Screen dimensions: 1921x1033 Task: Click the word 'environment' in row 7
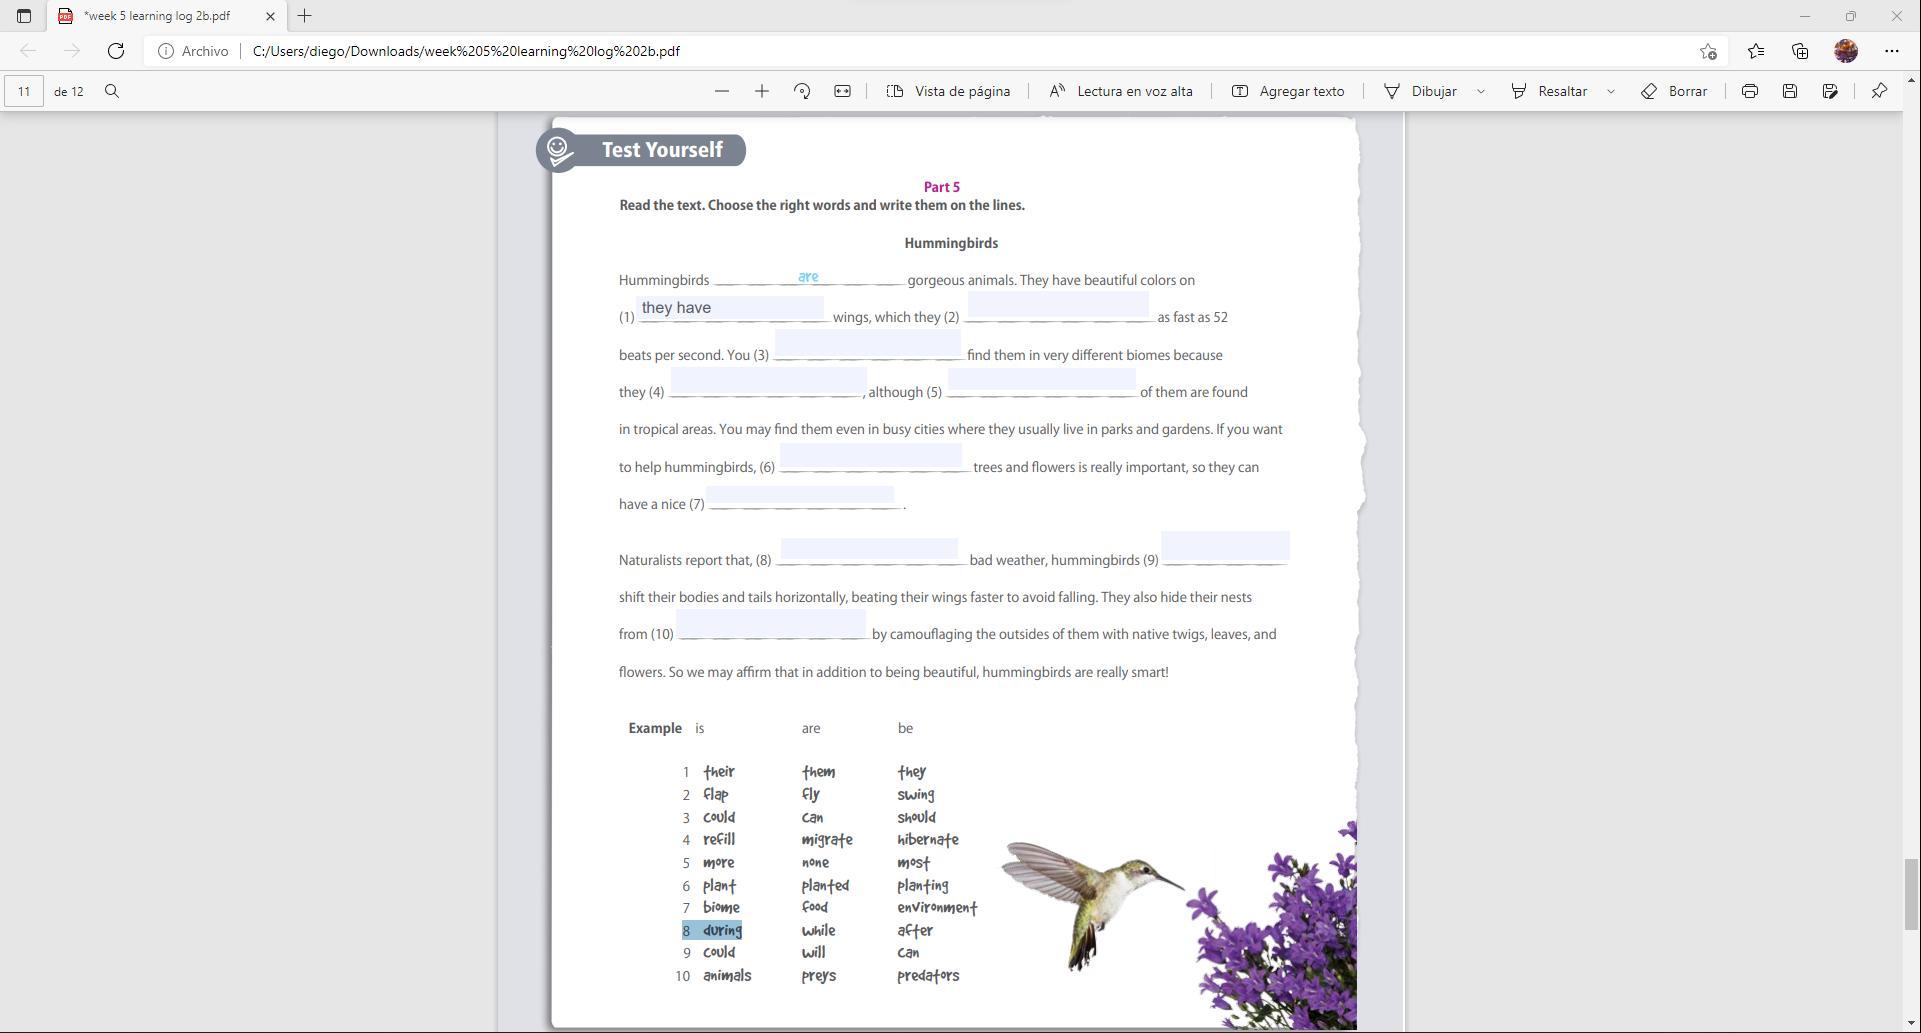click(937, 908)
